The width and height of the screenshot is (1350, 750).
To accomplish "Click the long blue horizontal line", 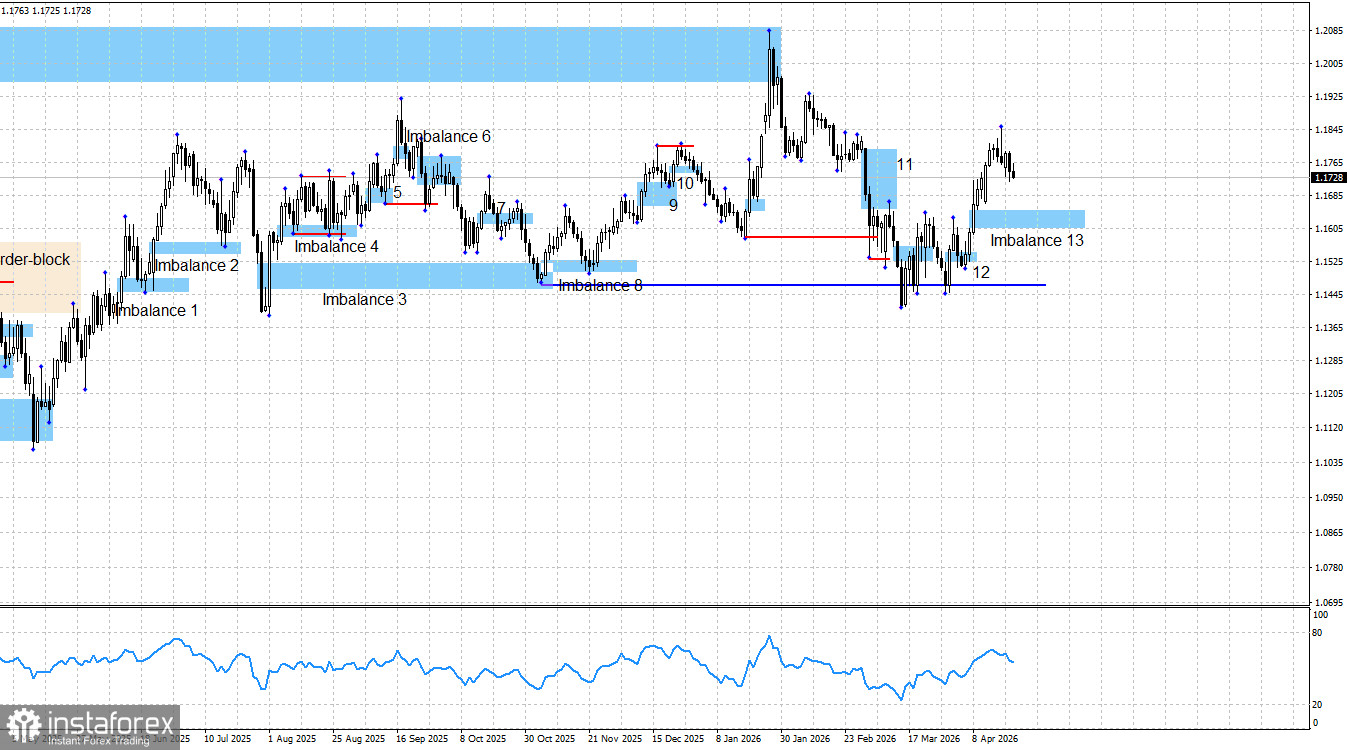I will pyautogui.click(x=800, y=285).
